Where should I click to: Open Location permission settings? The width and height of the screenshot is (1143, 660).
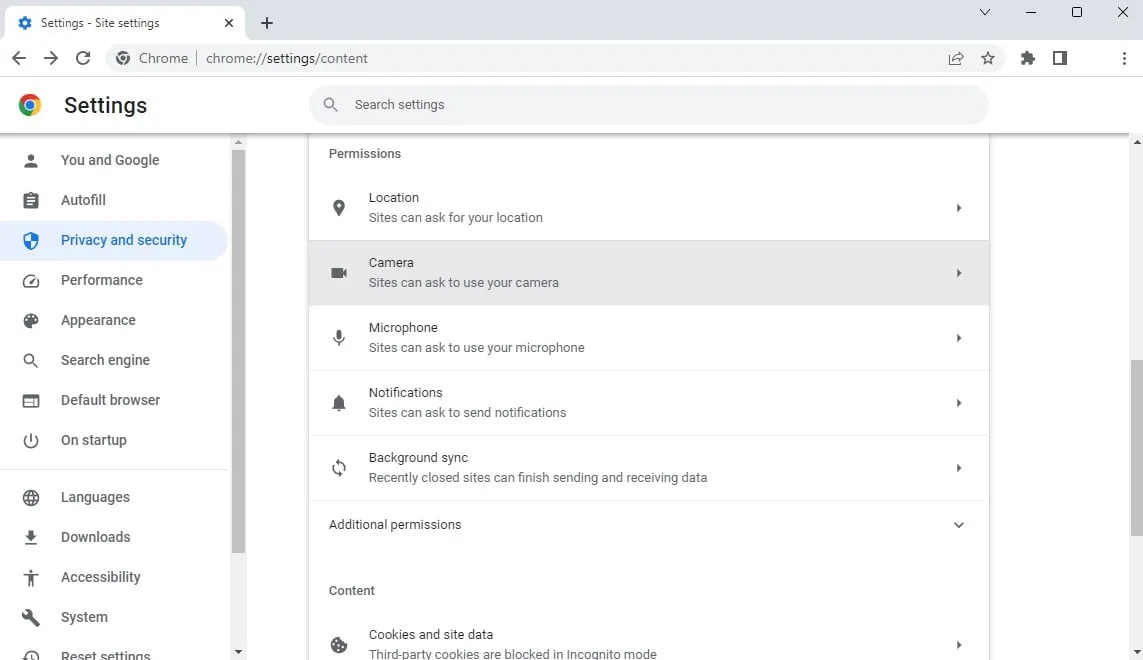(648, 208)
